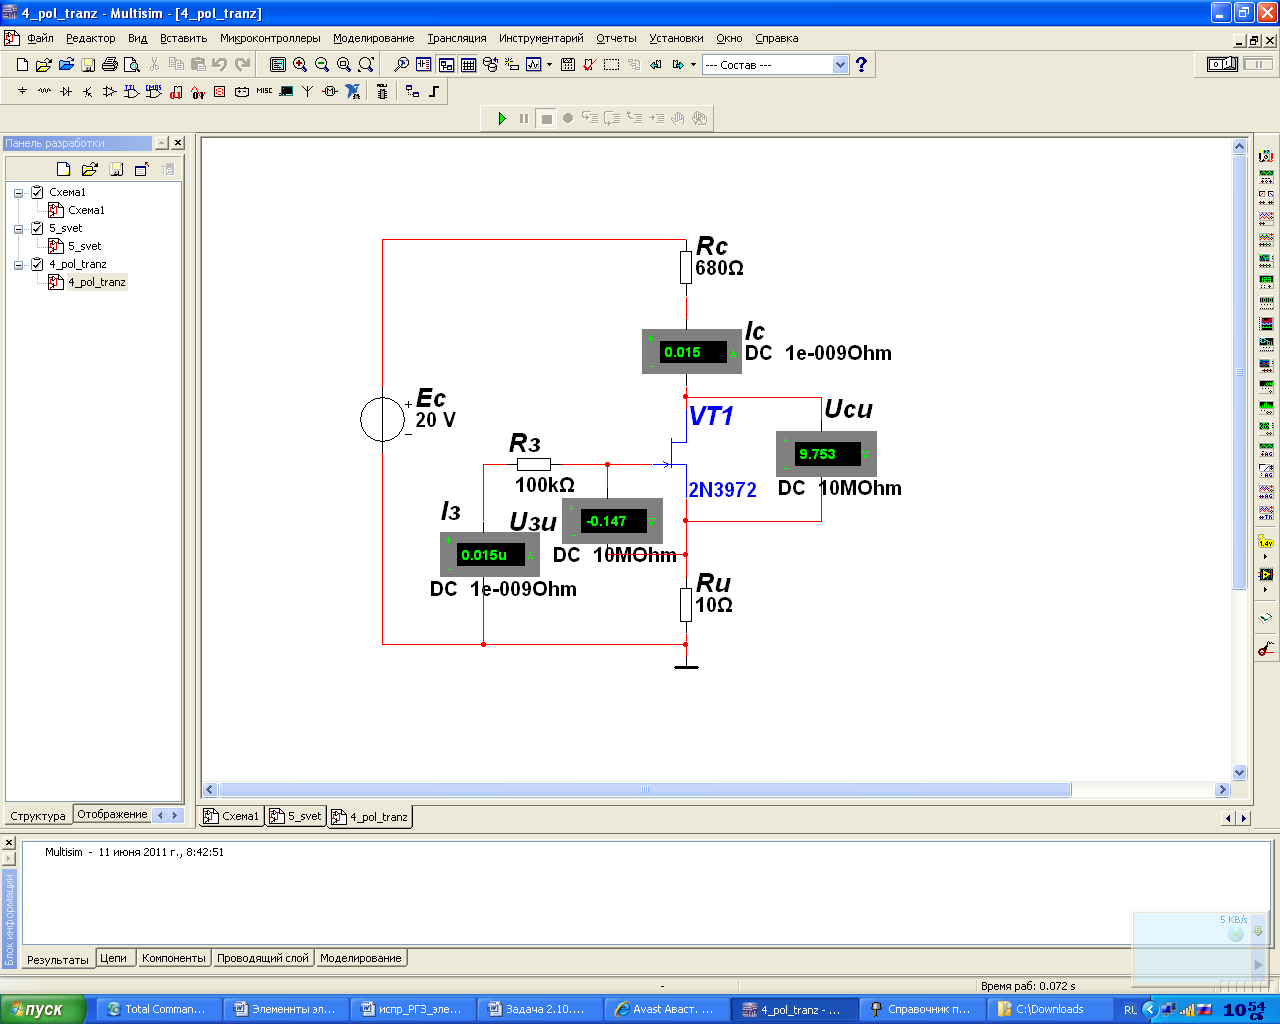The image size is (1280, 1024).
Task: Collapse the 5_svet tree node
Action: [18, 229]
